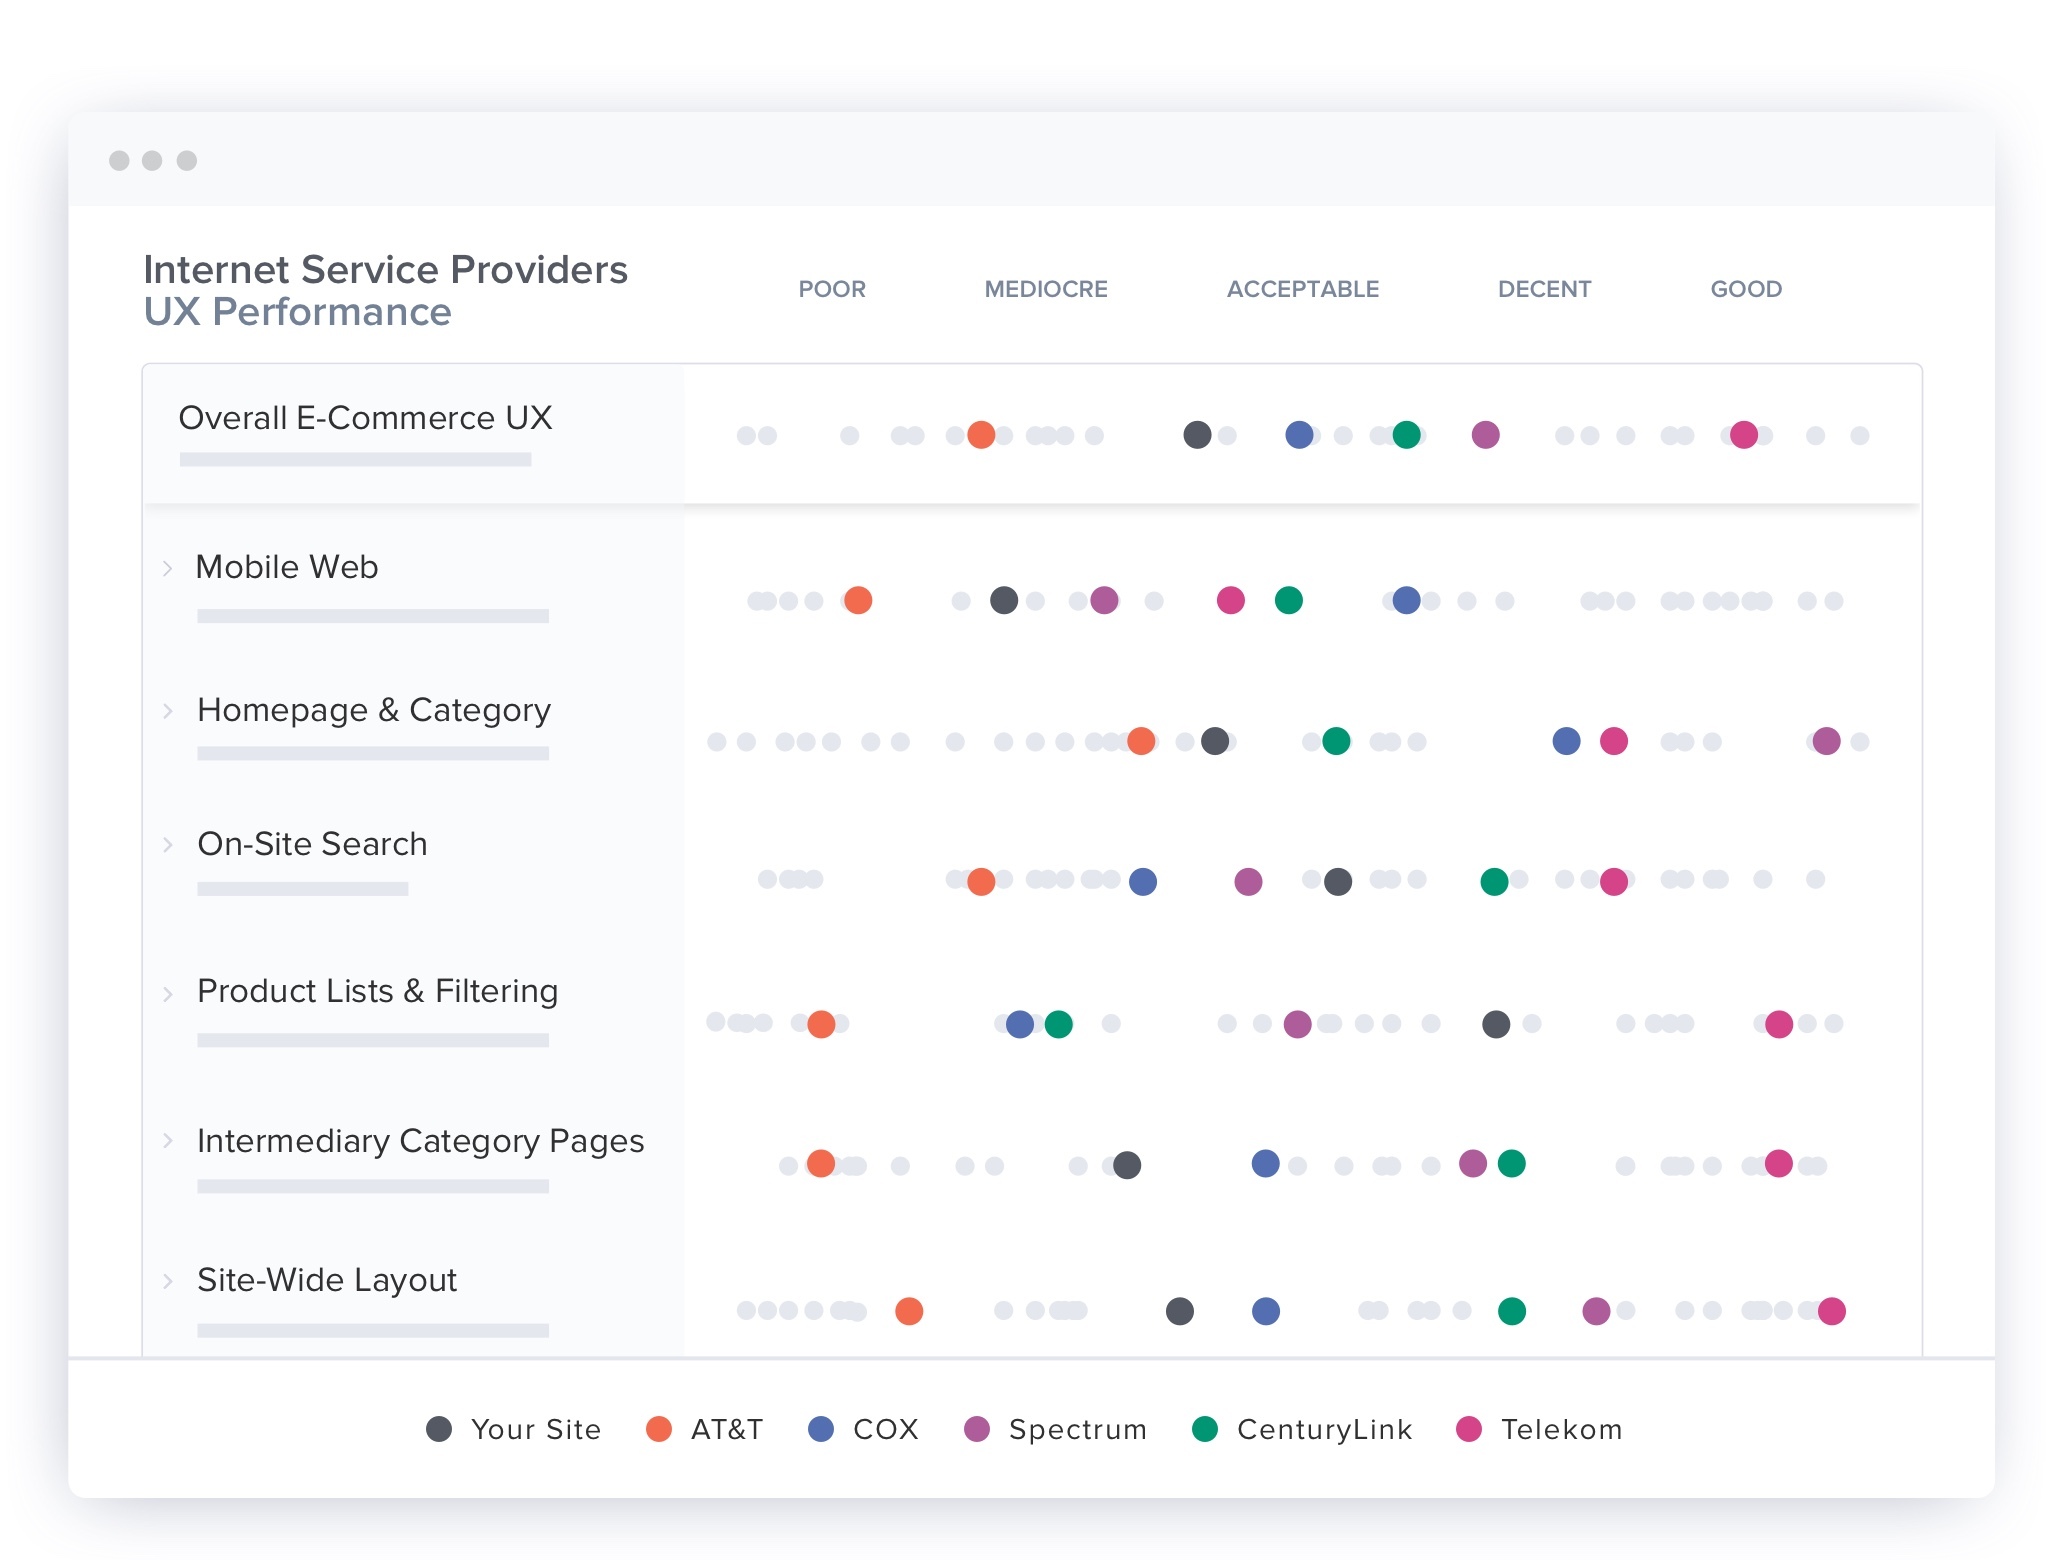Screen dimensions: 2060x1560
Task: Expand the Mobile Web section
Action: coord(166,568)
